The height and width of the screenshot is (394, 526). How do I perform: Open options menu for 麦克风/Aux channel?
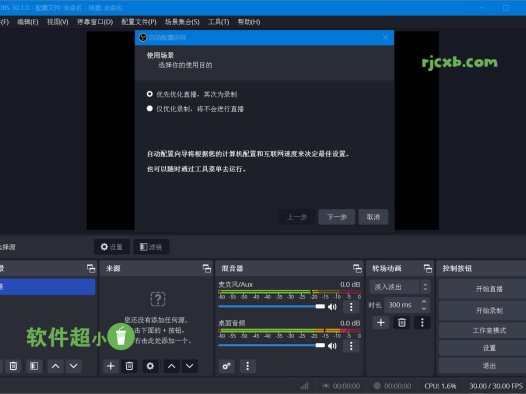(351, 306)
